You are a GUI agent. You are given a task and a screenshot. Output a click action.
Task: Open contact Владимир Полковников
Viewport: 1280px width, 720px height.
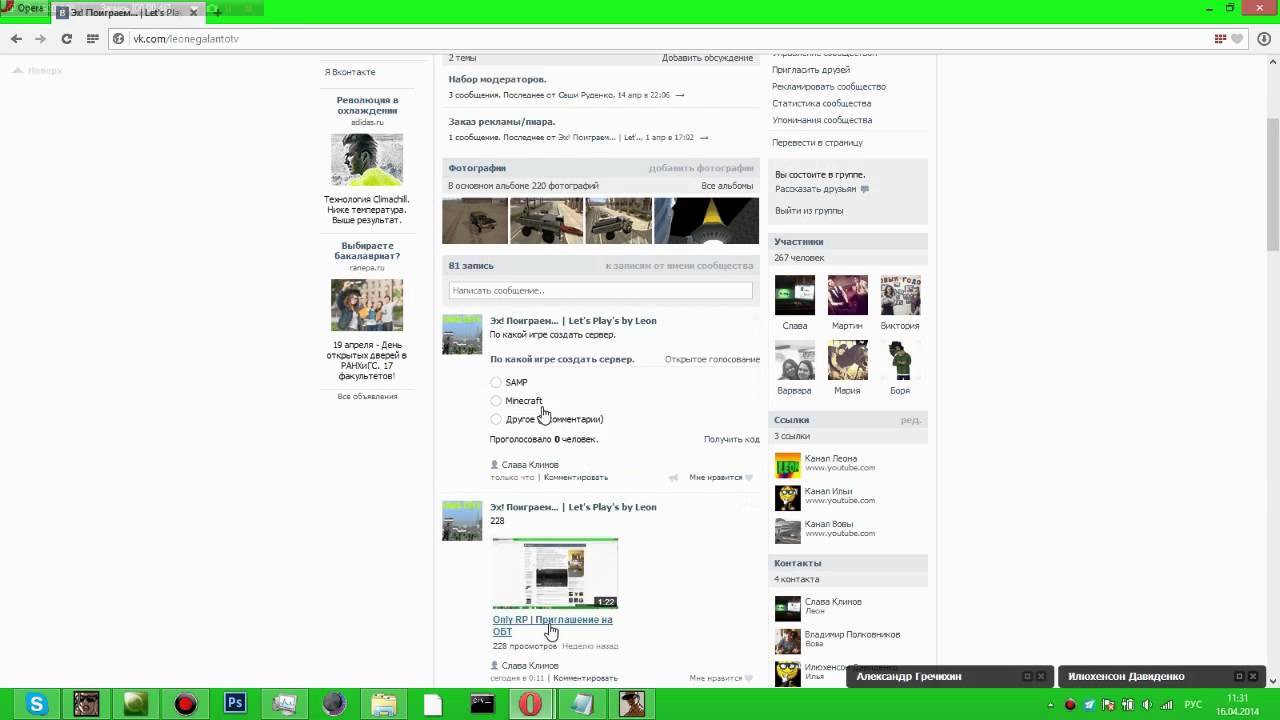coord(852,634)
